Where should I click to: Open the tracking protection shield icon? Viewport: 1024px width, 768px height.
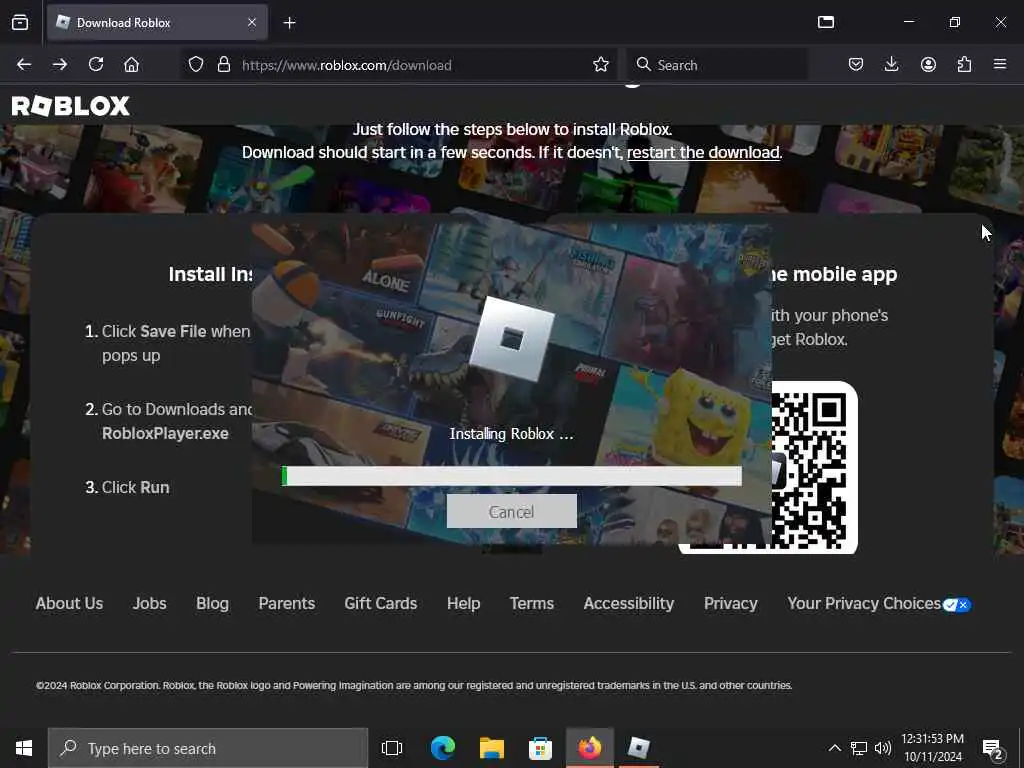coord(196,65)
